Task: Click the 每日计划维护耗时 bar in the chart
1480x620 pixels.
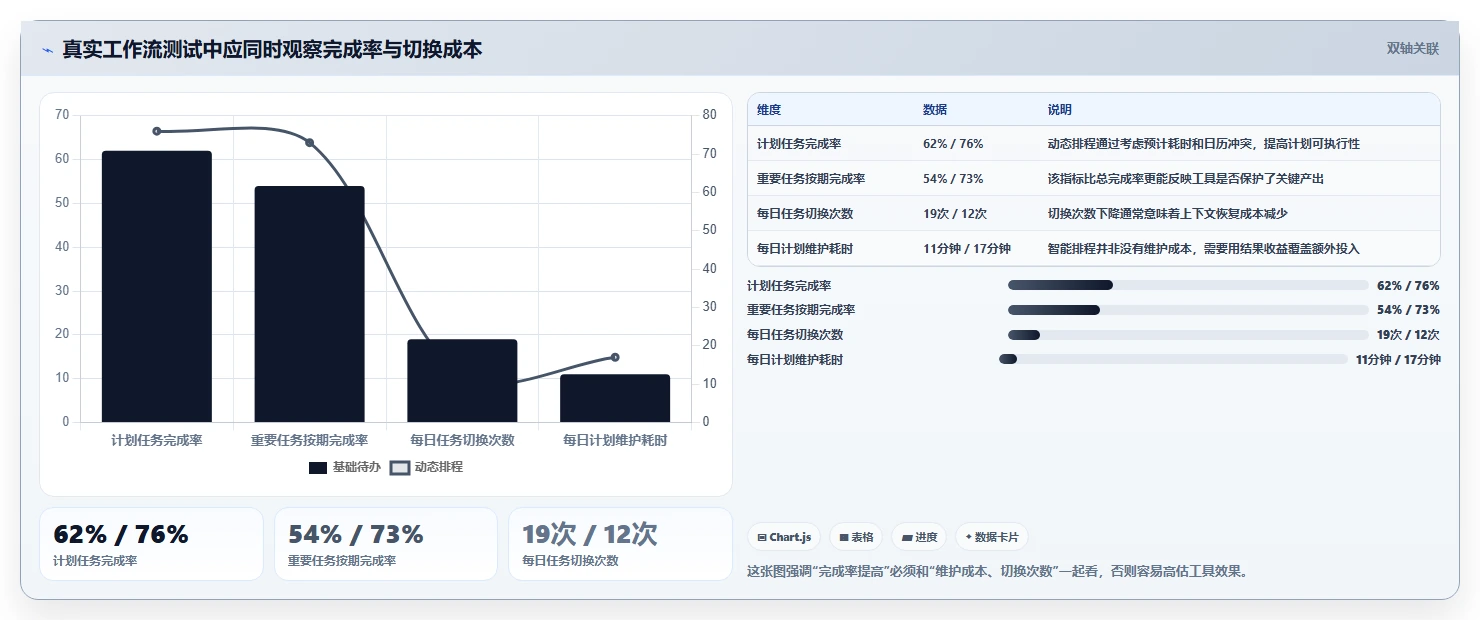Action: click(x=615, y=398)
